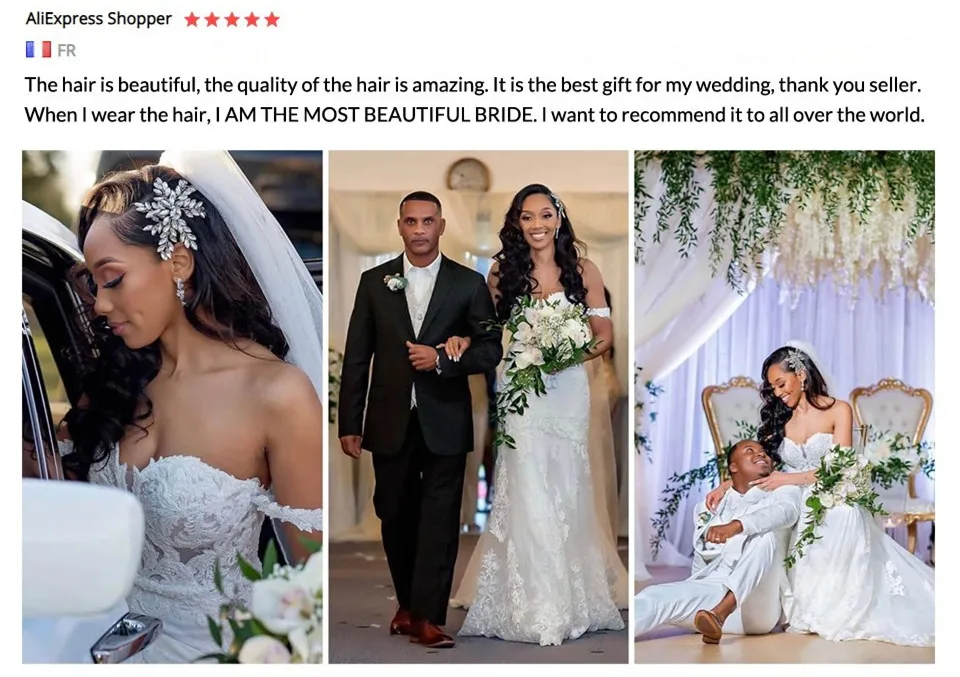The height and width of the screenshot is (677, 960).
Task: Open the bride close-up photo by the car
Action: [x=172, y=406]
